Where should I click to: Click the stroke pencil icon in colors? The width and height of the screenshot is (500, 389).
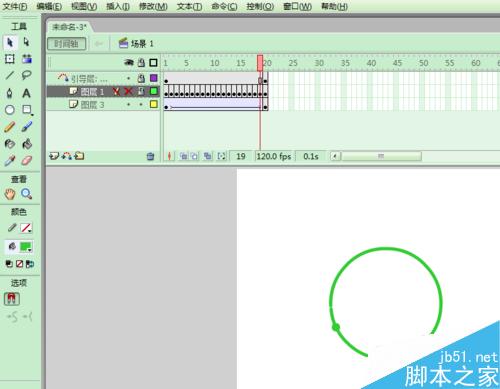(12, 228)
